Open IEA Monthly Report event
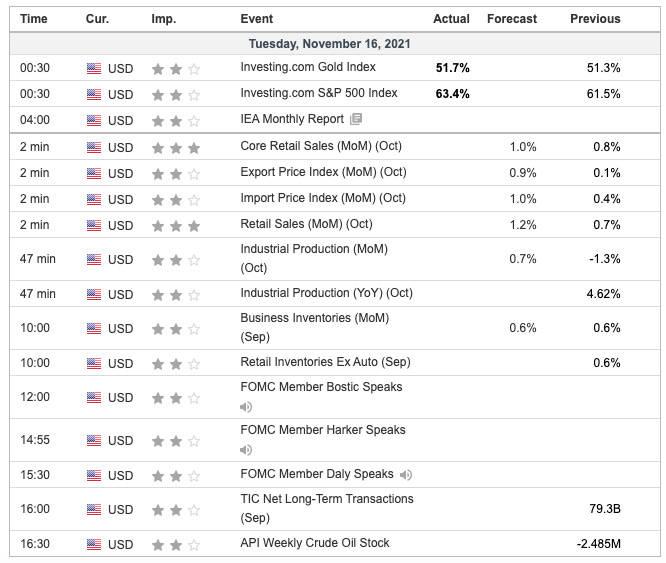This screenshot has height=563, width=666. click(292, 119)
